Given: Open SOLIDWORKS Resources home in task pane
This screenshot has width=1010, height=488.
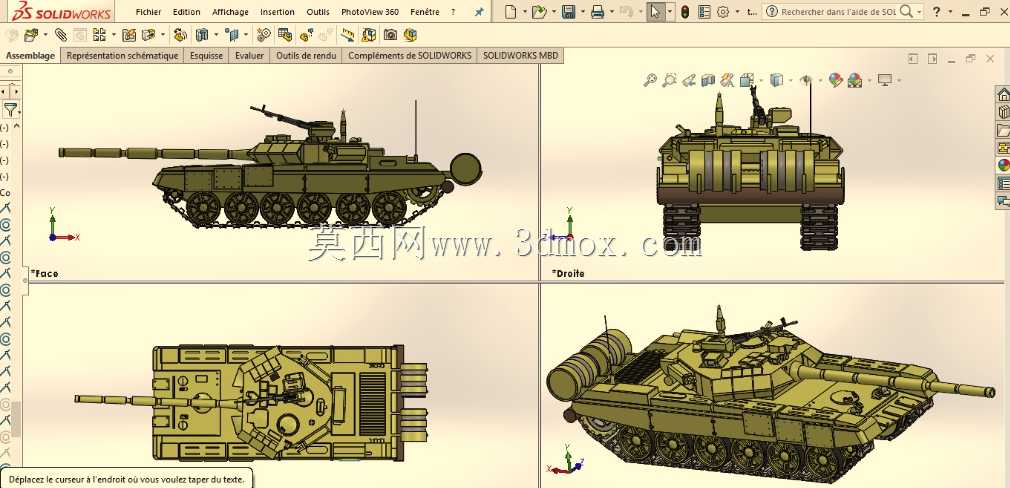Looking at the screenshot, I should pyautogui.click(x=1004, y=95).
